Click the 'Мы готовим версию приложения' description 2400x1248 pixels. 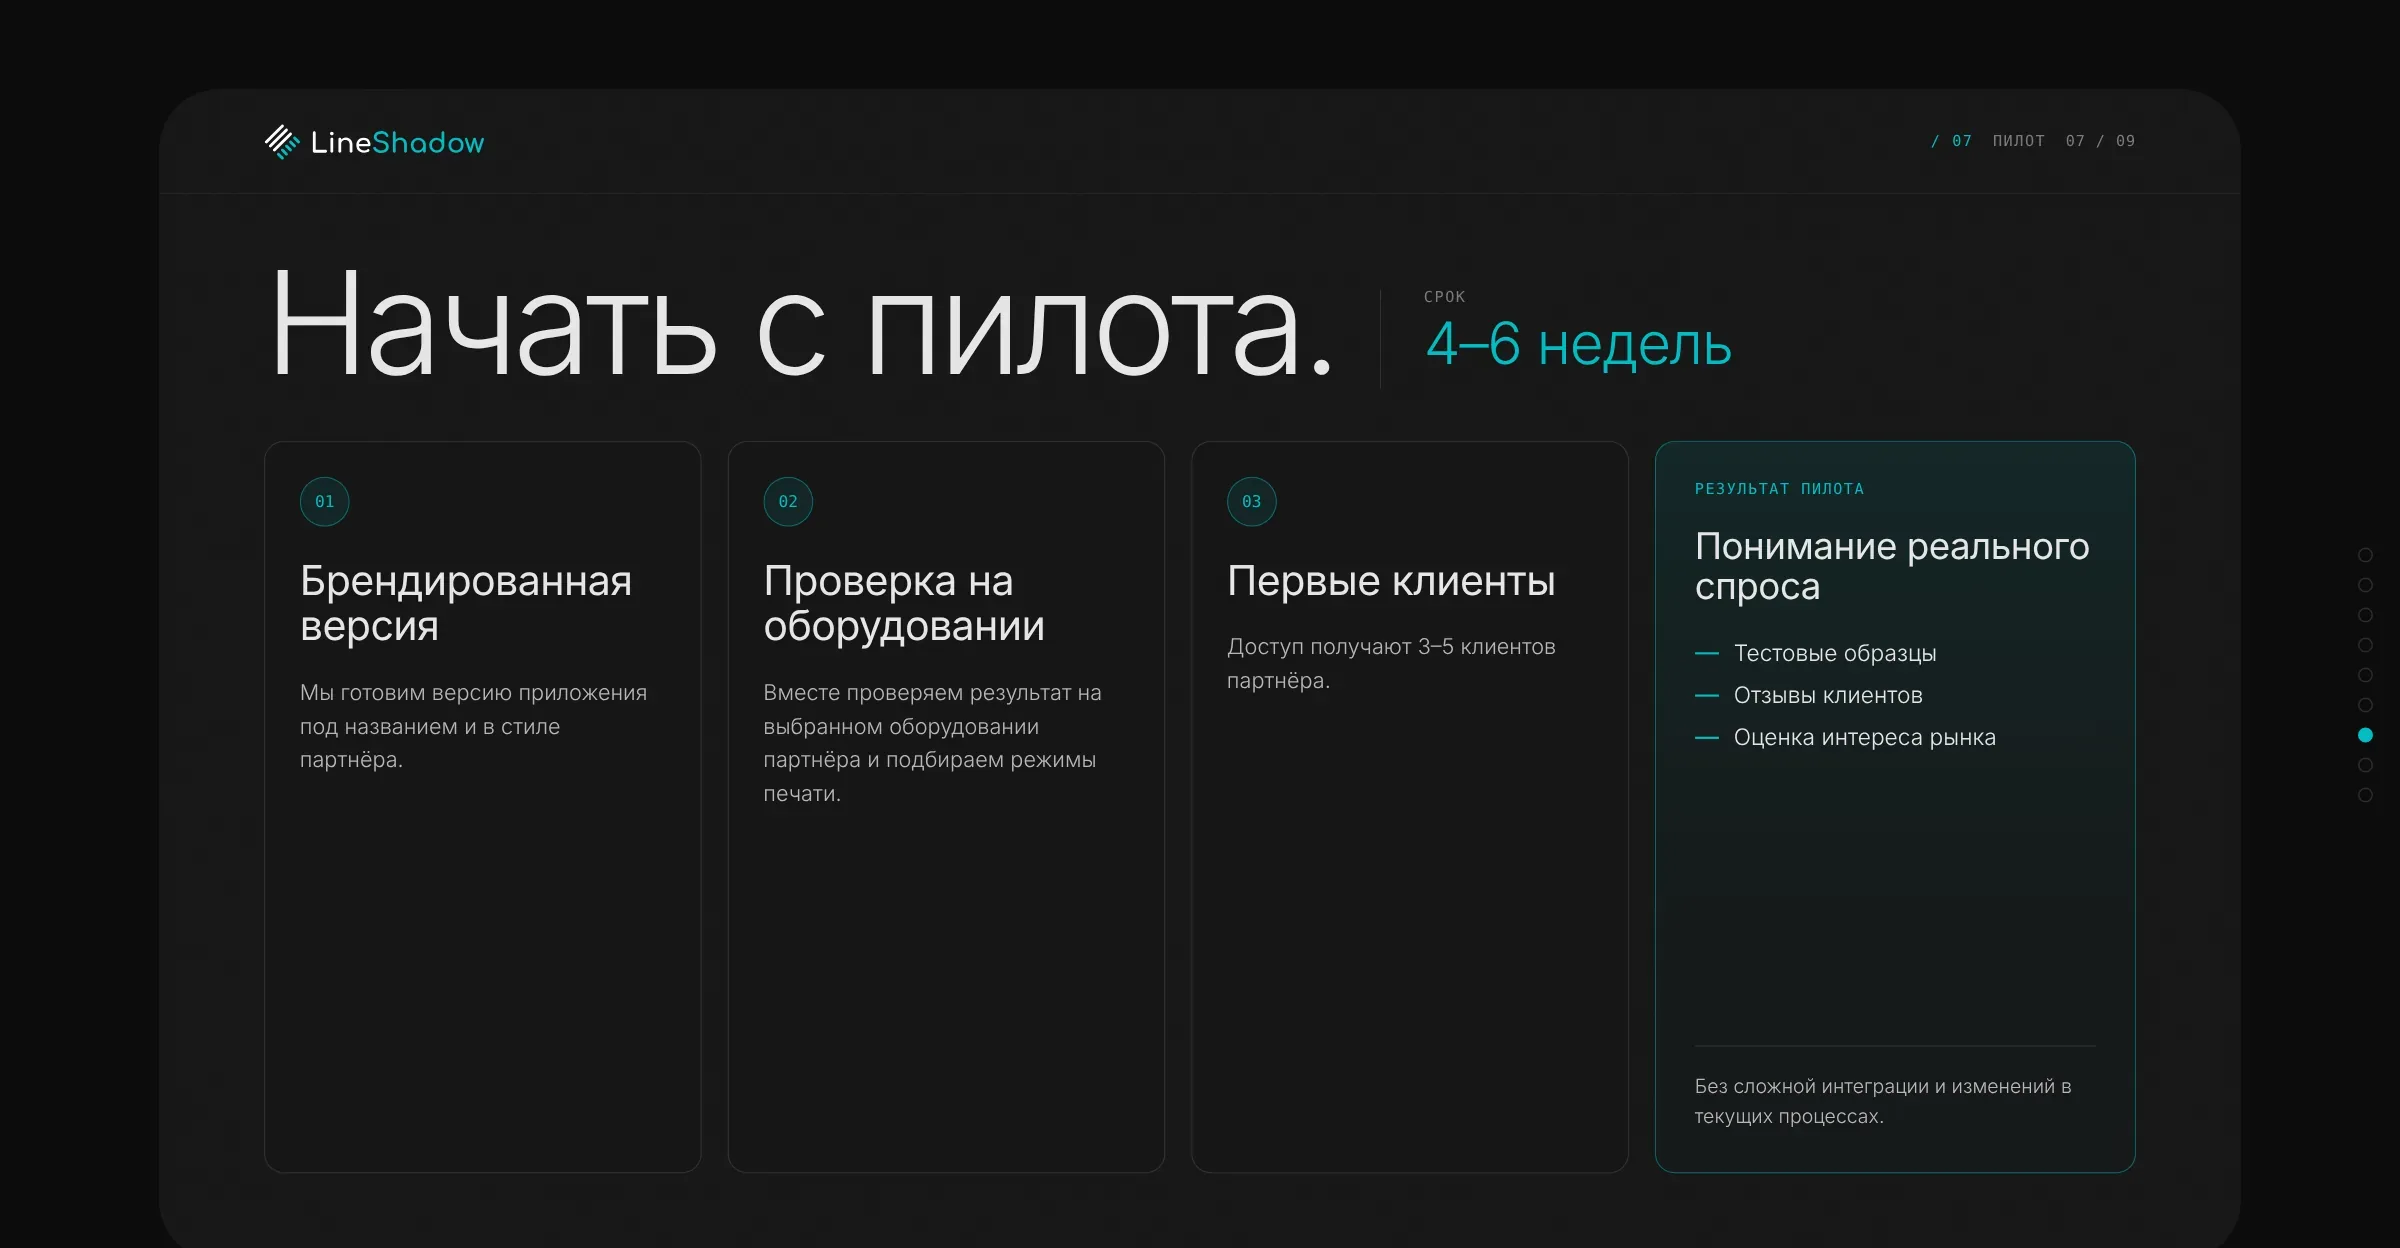[474, 726]
